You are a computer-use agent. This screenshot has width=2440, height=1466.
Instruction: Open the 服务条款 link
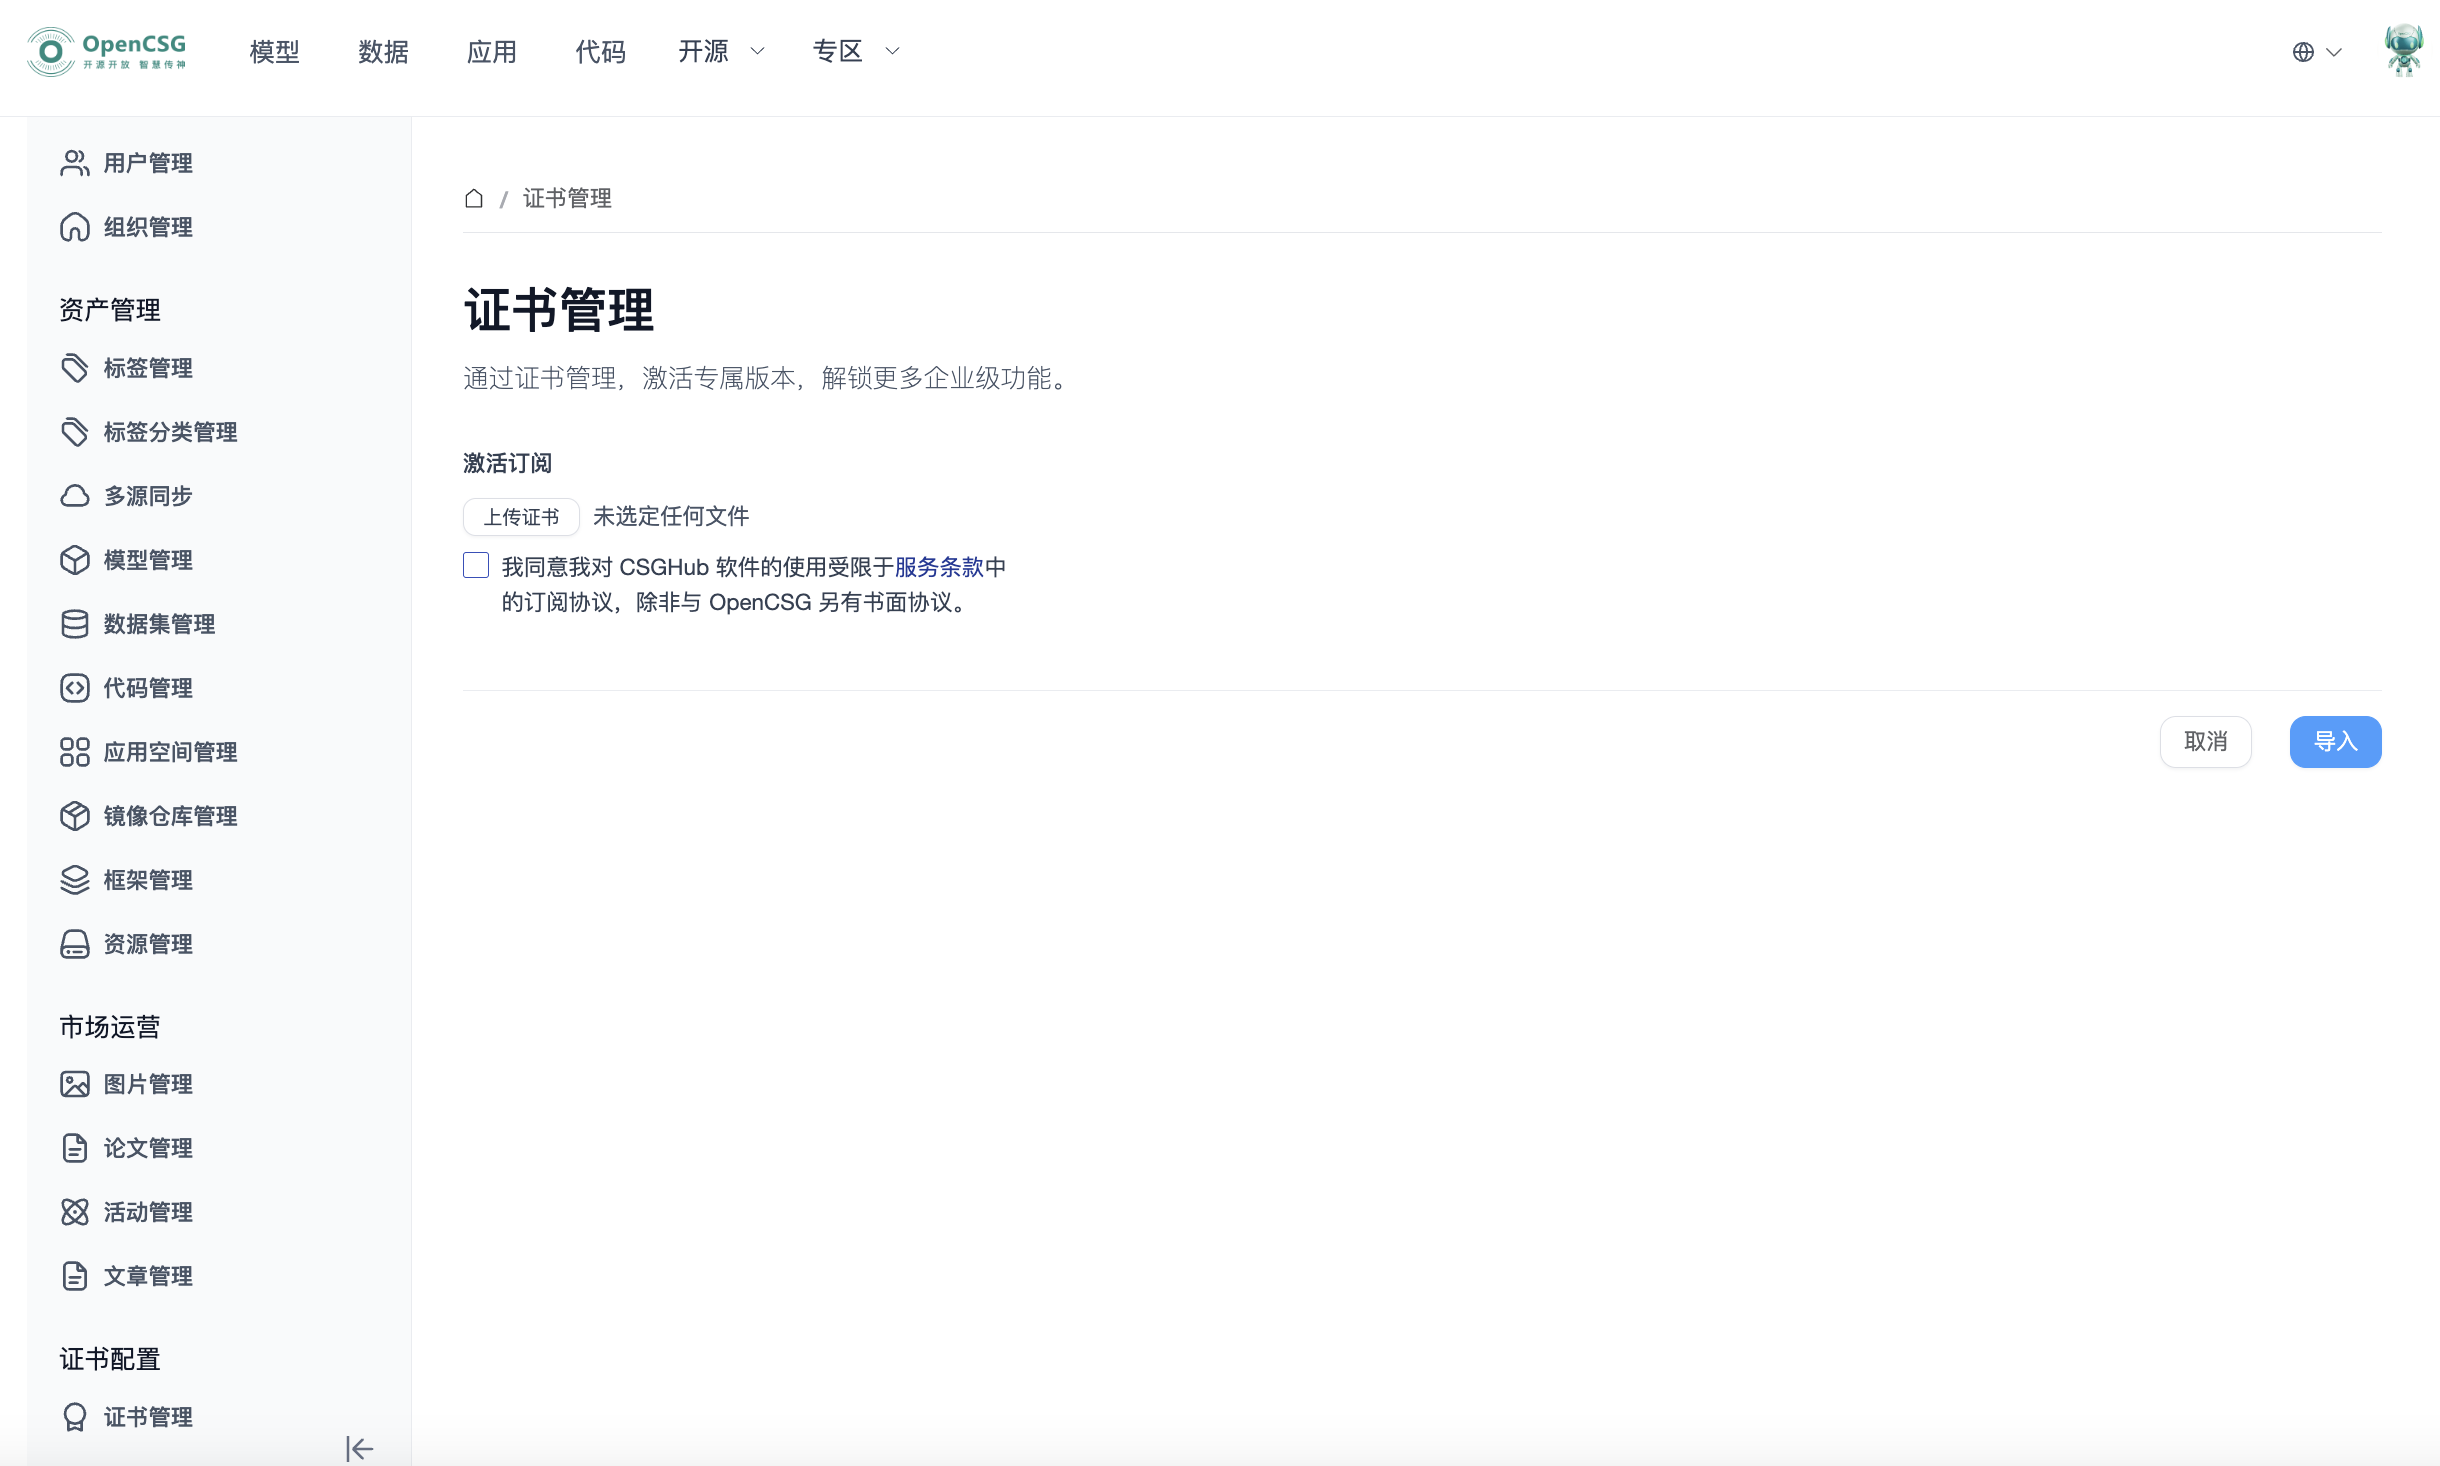tap(939, 567)
